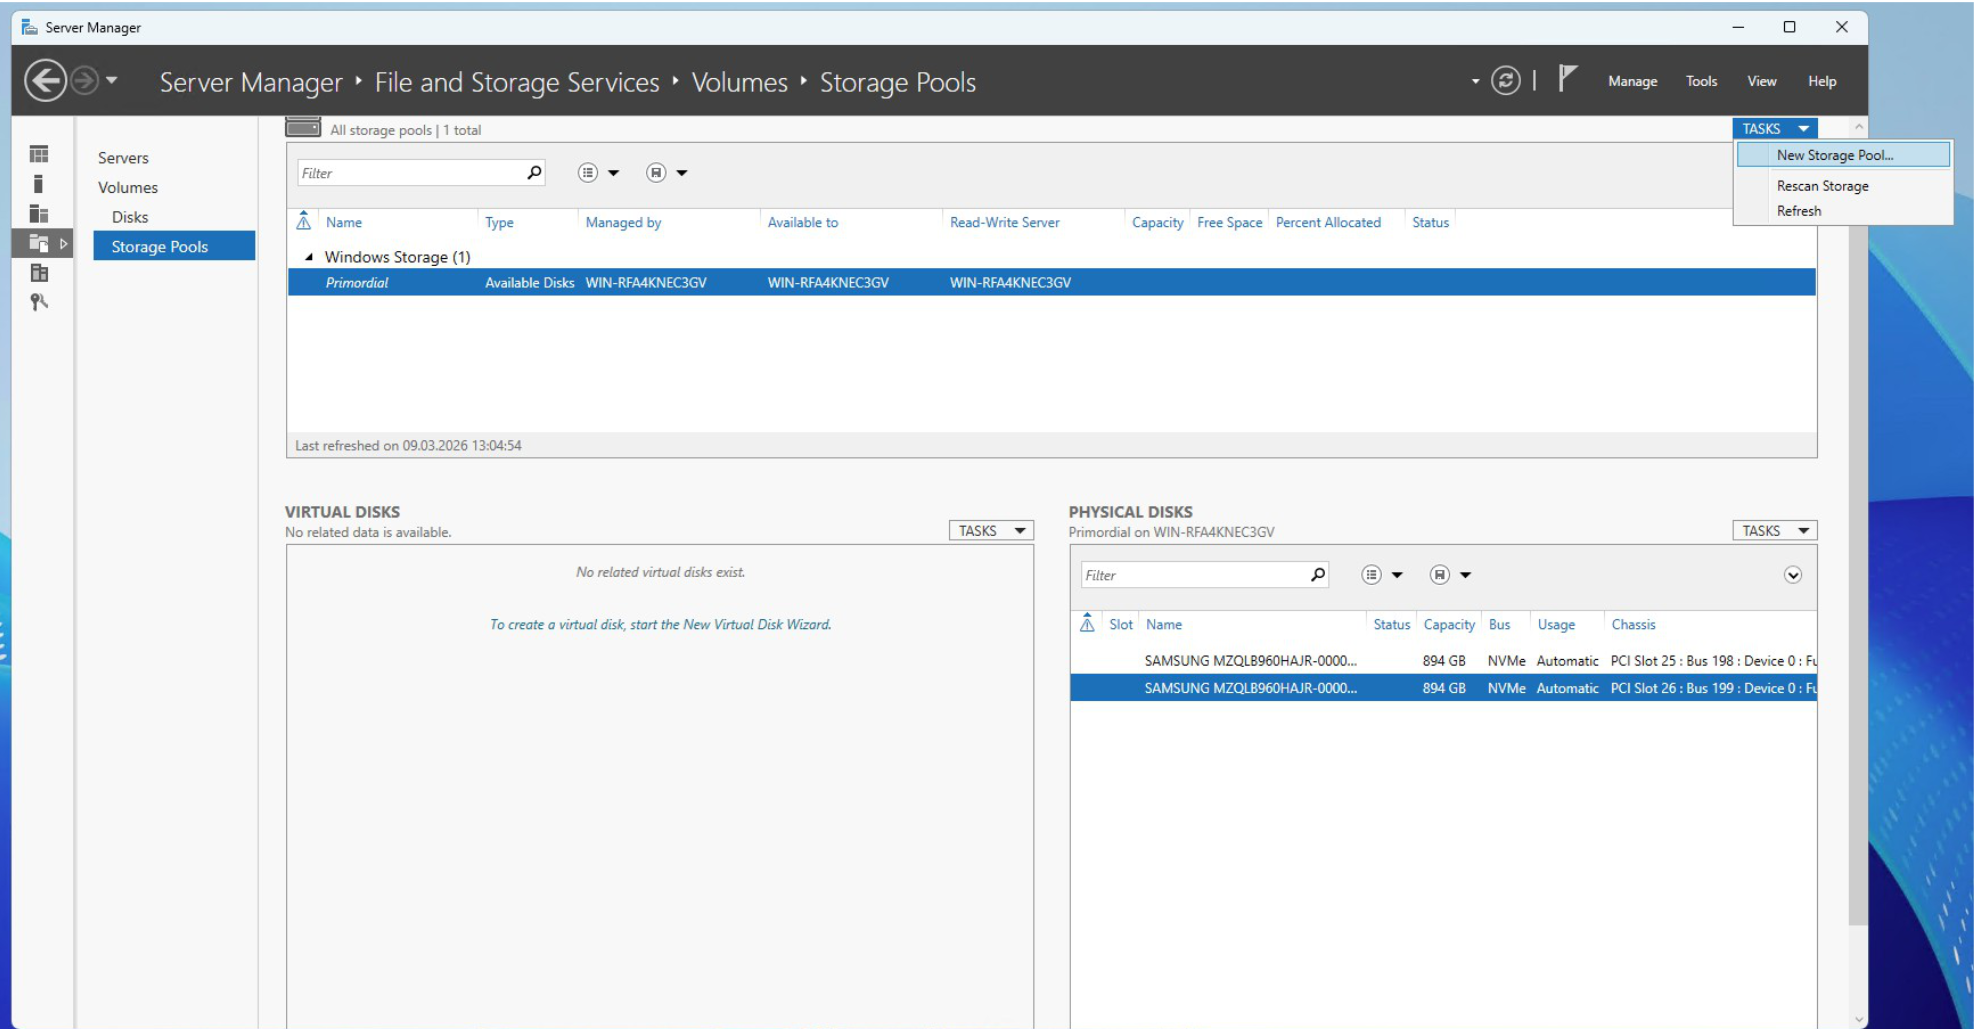Click the All Servers sidebar icon

[39, 214]
